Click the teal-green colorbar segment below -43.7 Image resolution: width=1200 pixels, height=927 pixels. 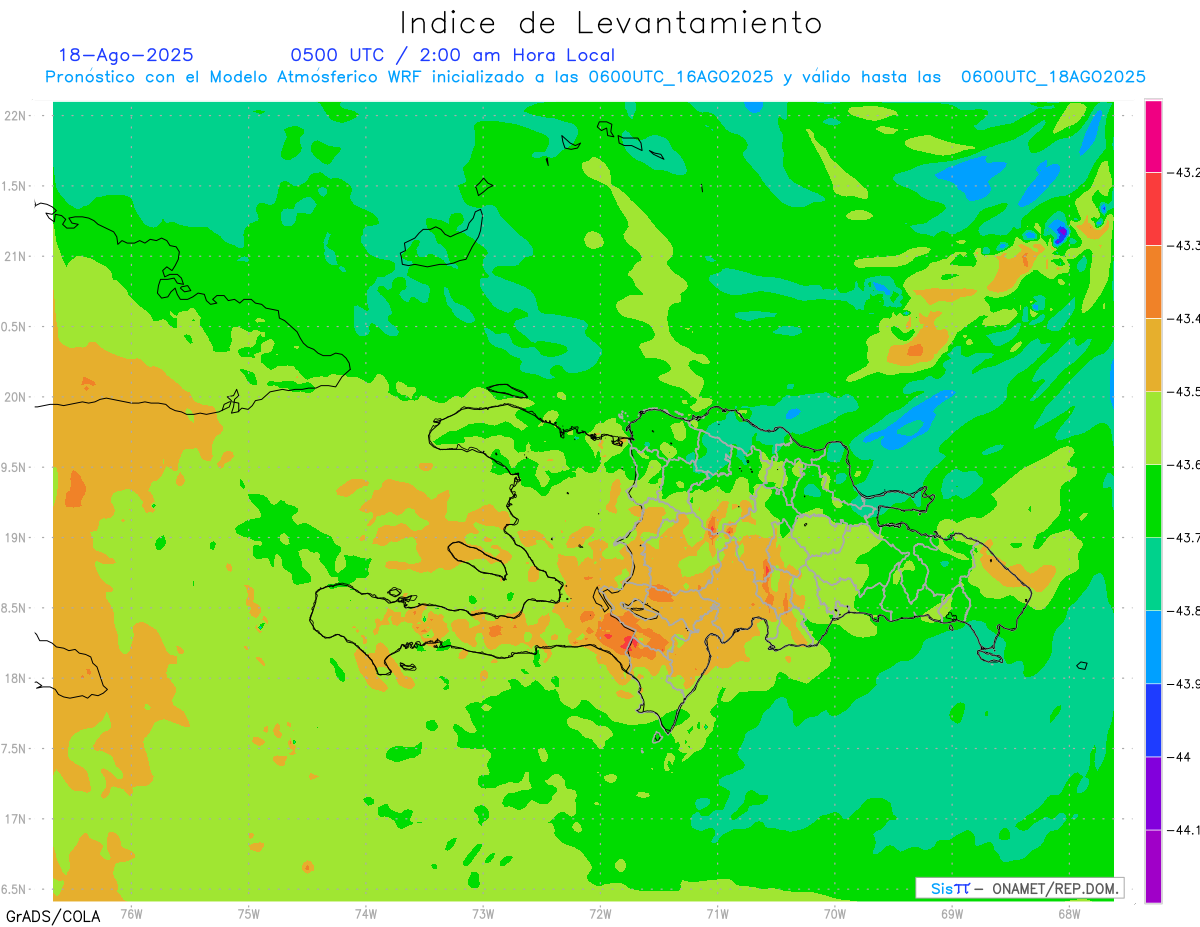(x=1153, y=573)
